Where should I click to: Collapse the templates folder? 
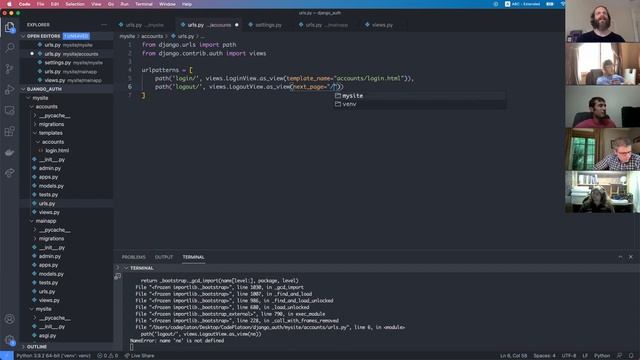(51, 133)
